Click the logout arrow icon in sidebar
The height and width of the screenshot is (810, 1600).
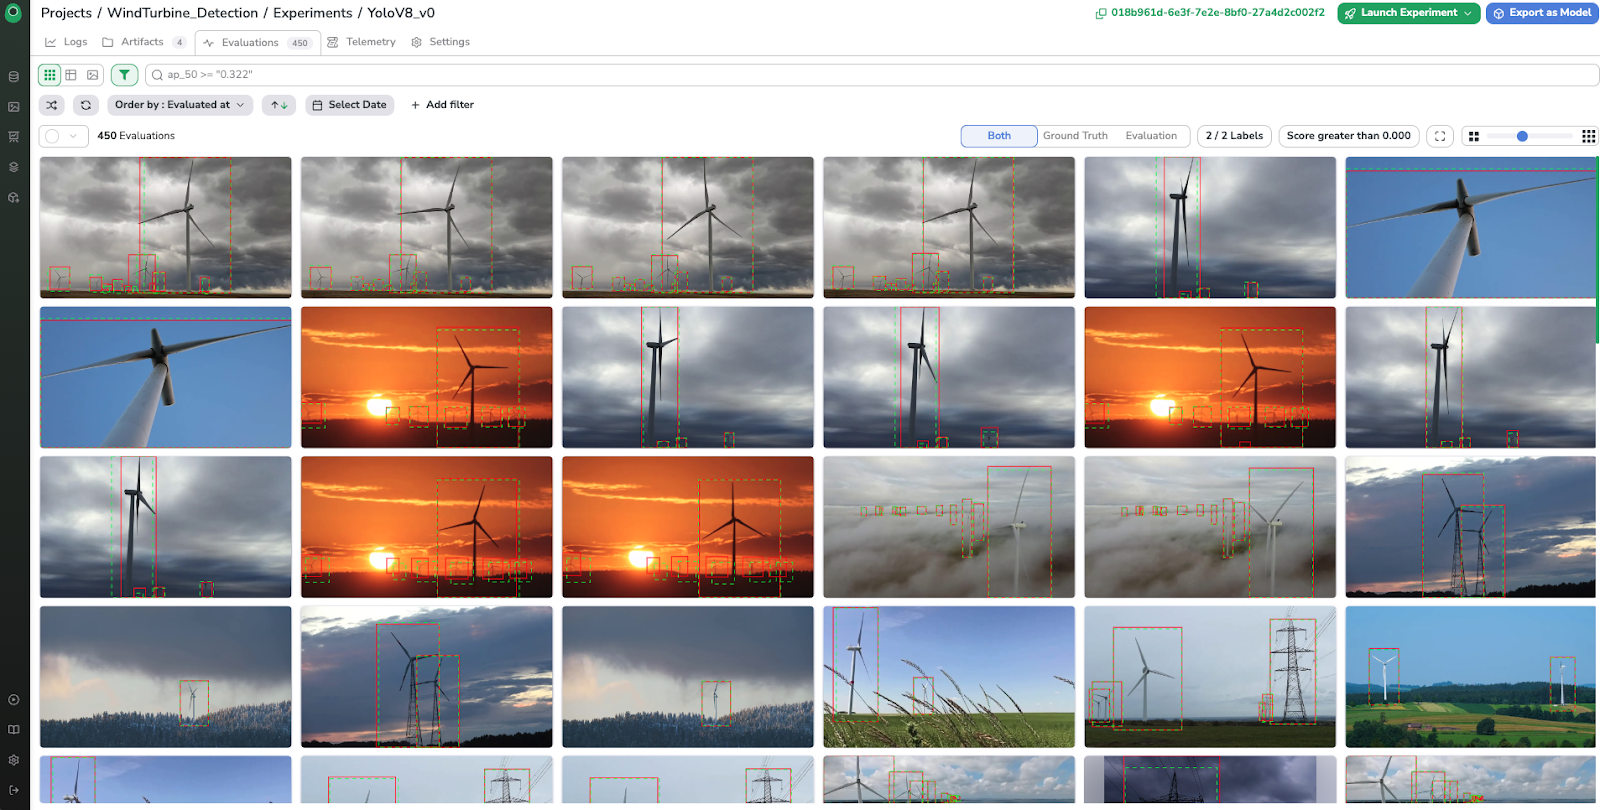[x=14, y=790]
